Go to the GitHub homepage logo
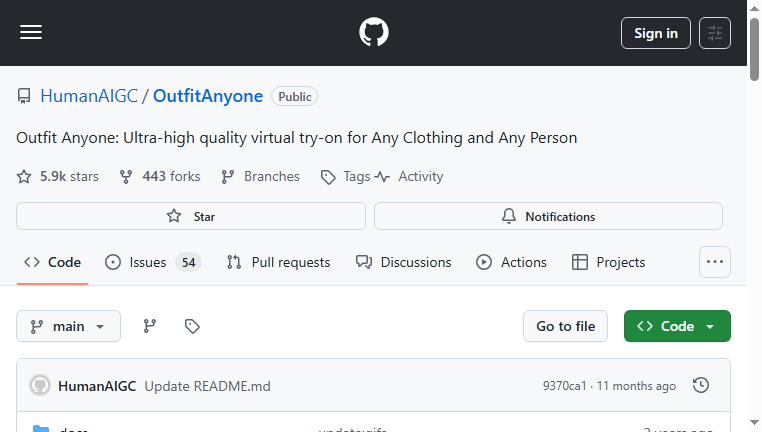Viewport: 762px width, 432px height. [374, 32]
